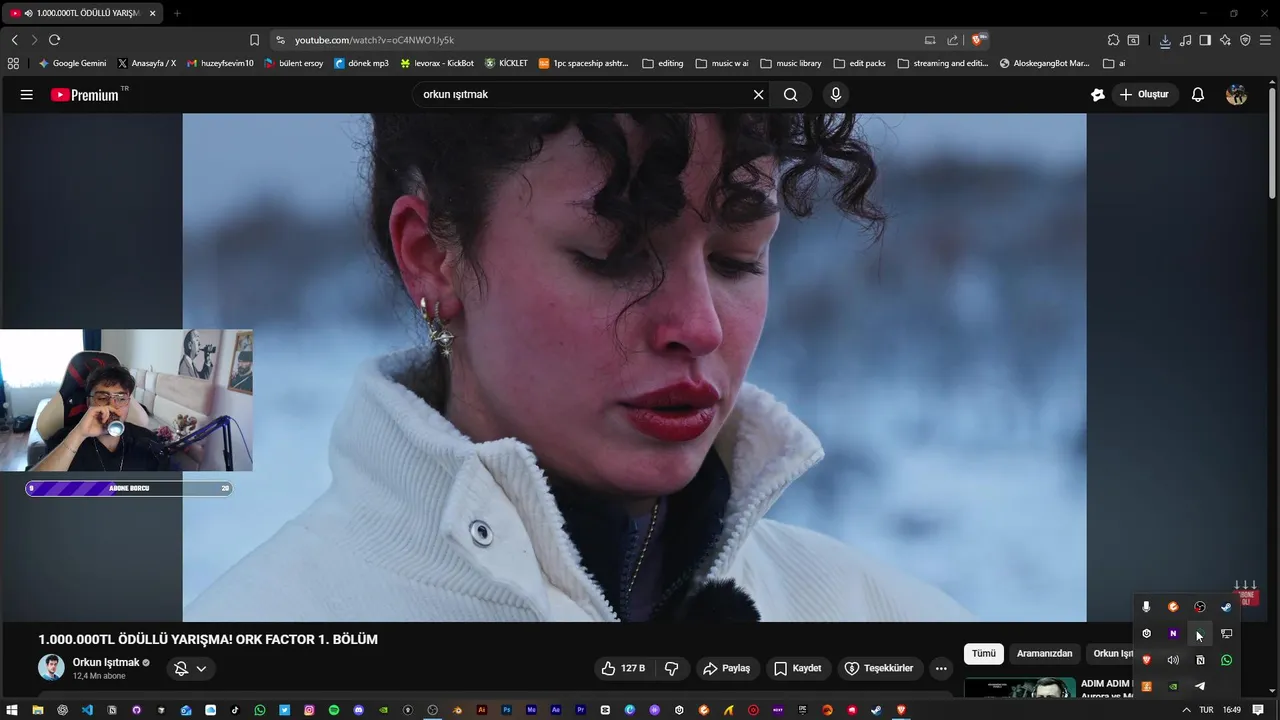
Task: Open the Brave main menu
Action: [1265, 40]
